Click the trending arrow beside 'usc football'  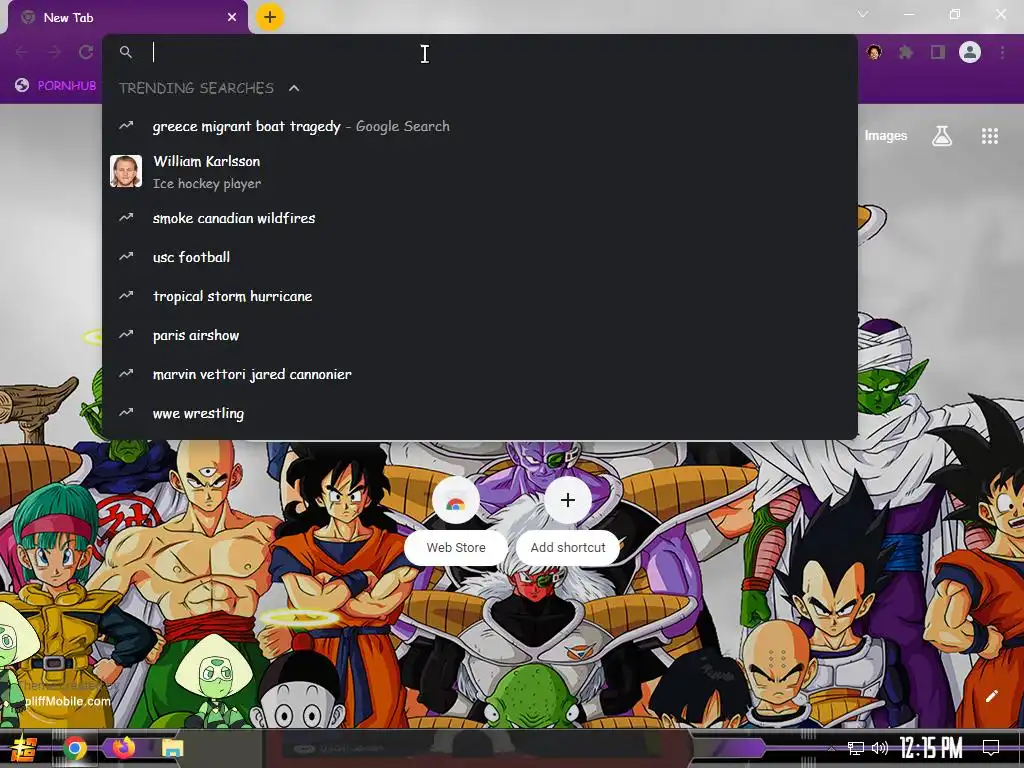(x=126, y=256)
